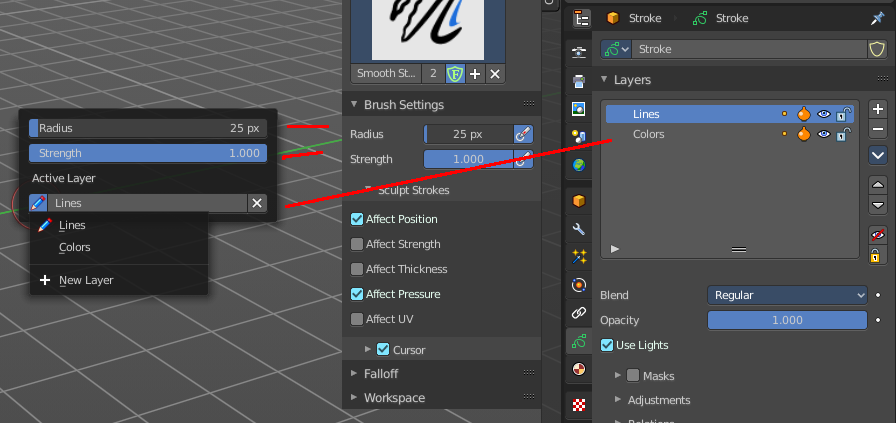Screen dimensions: 896x423
Task: Expand the Adjustments subpanel
Action: coord(618,400)
